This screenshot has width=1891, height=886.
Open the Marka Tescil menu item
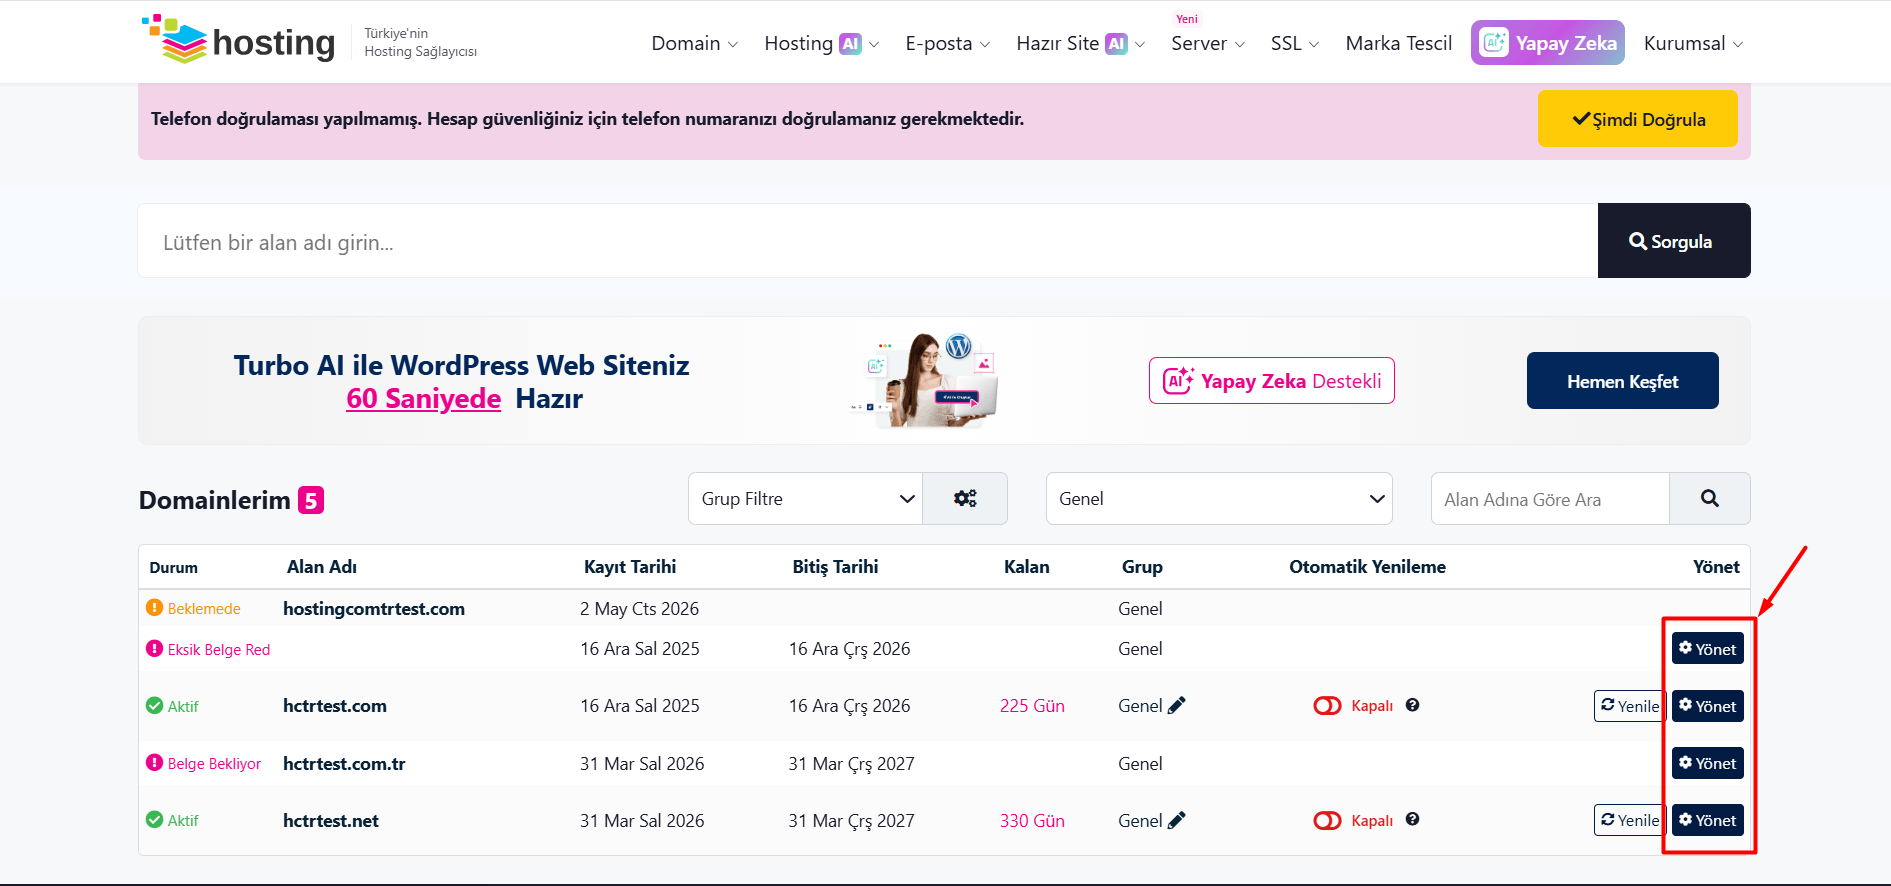(x=1398, y=43)
